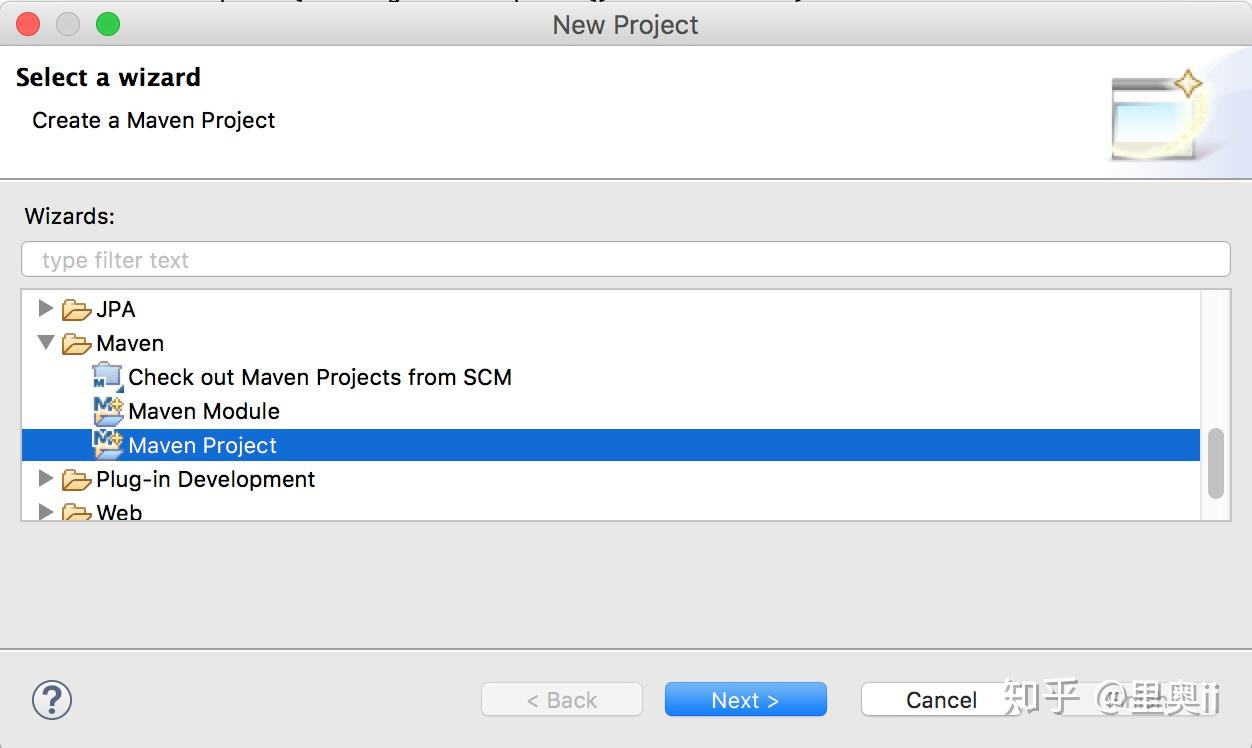Viewport: 1252px width, 748px height.
Task: Click the Plug-in Development folder icon
Action: pos(77,480)
